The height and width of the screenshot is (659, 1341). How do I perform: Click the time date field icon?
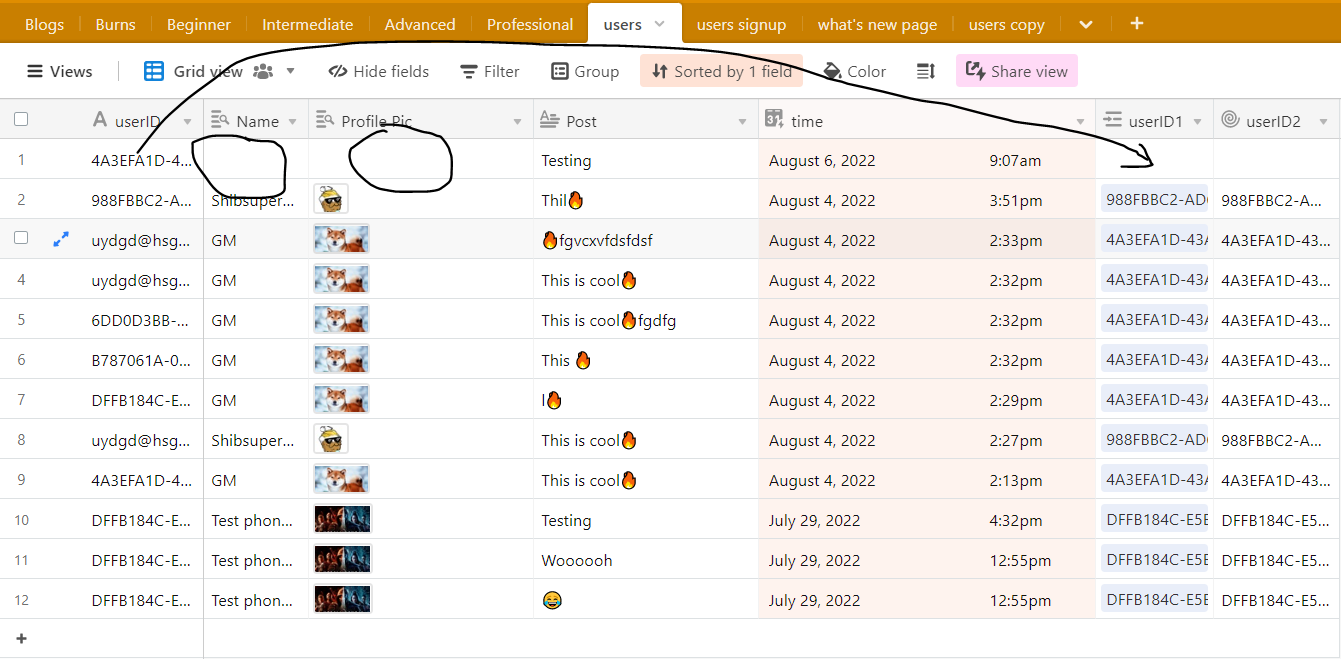(x=774, y=121)
